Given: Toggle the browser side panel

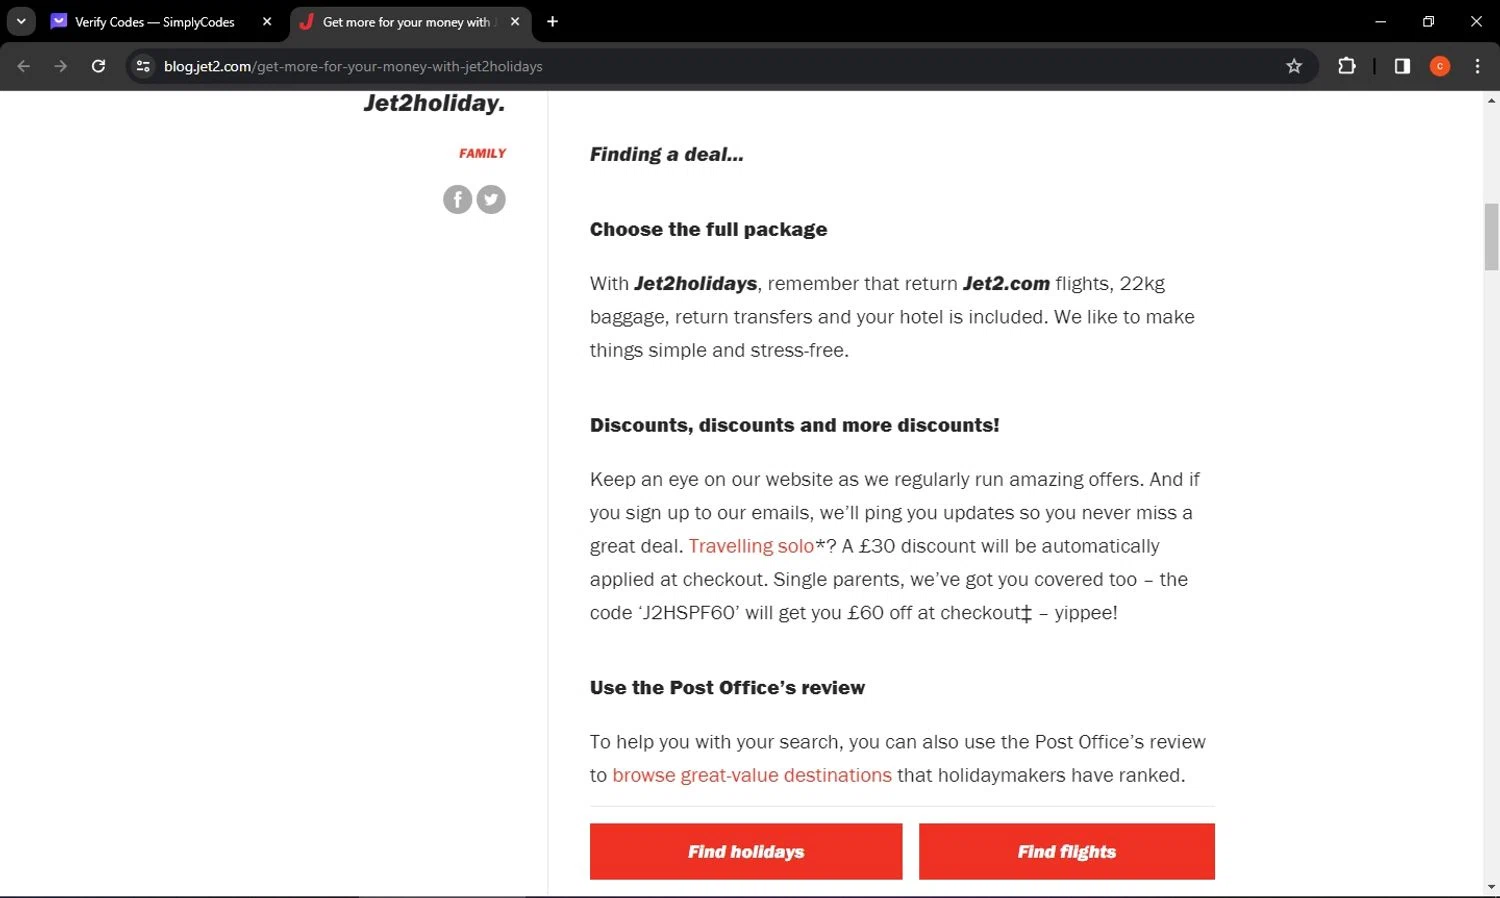Looking at the screenshot, I should tap(1402, 66).
